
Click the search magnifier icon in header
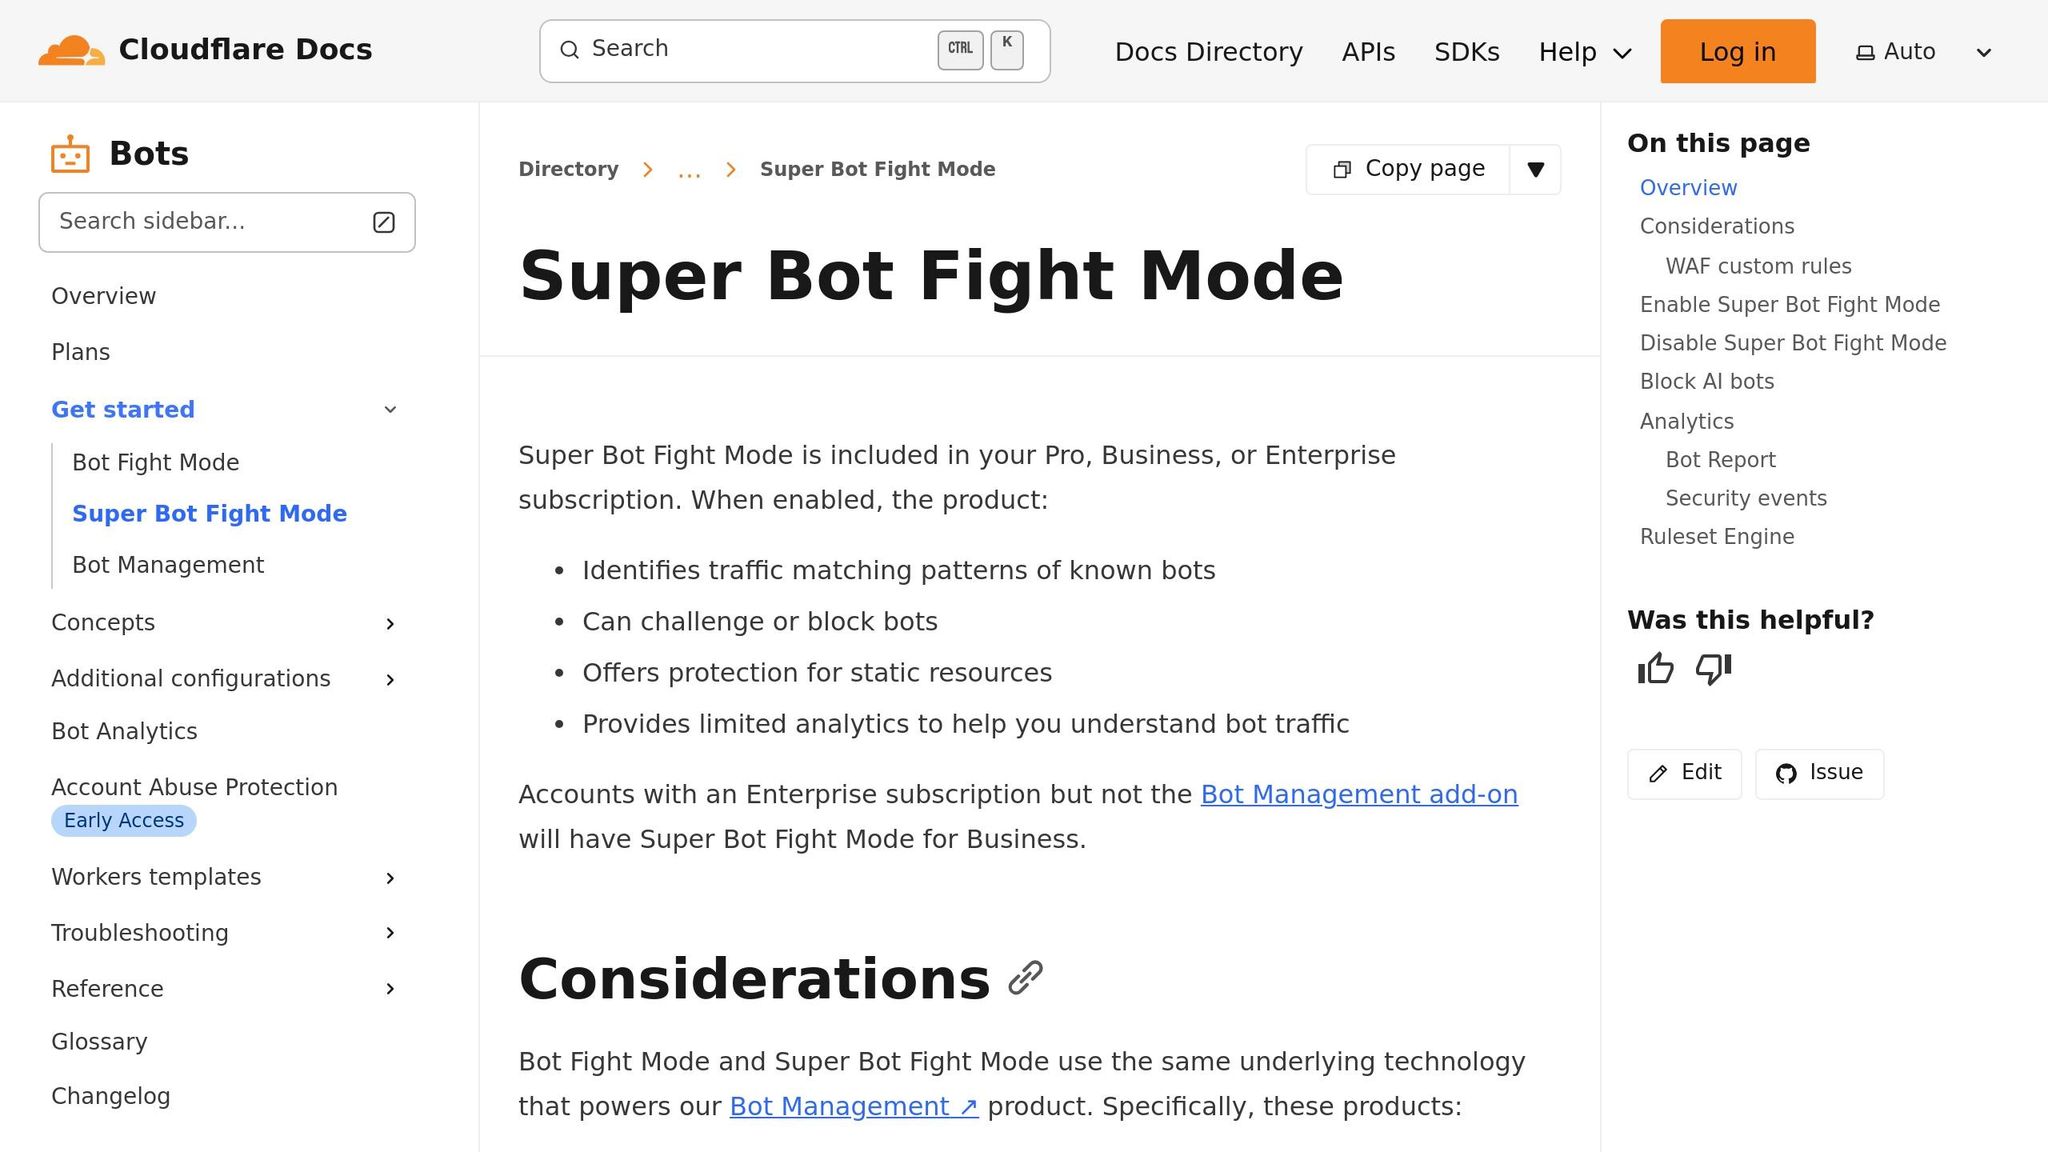click(x=570, y=49)
